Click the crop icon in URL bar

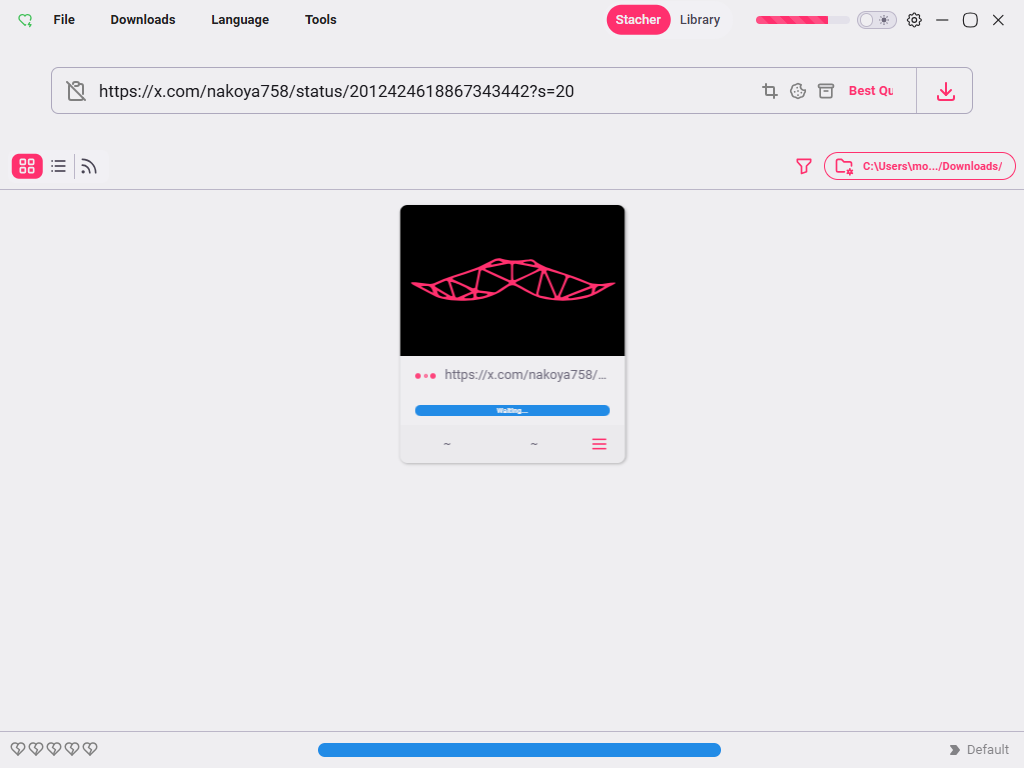[x=770, y=91]
